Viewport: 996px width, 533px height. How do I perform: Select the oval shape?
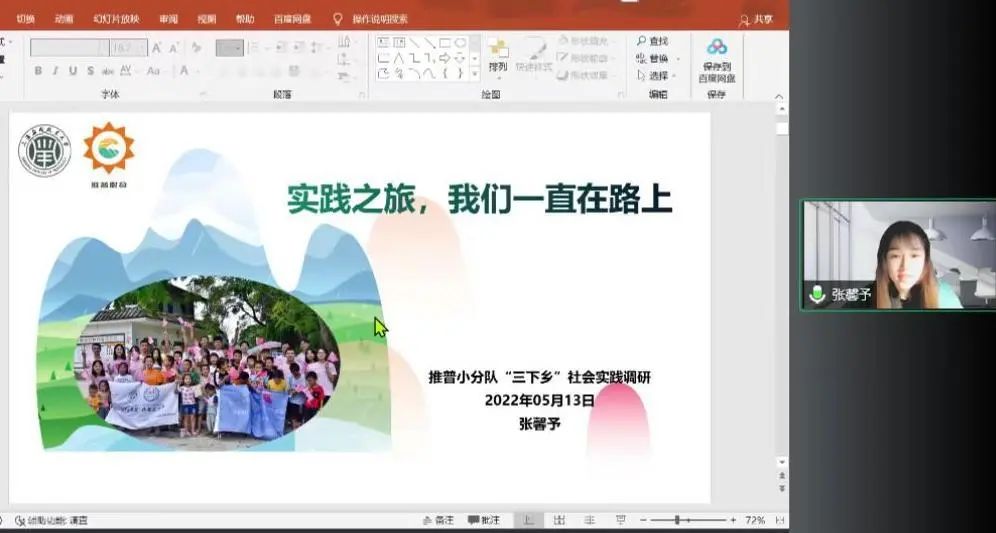(460, 43)
